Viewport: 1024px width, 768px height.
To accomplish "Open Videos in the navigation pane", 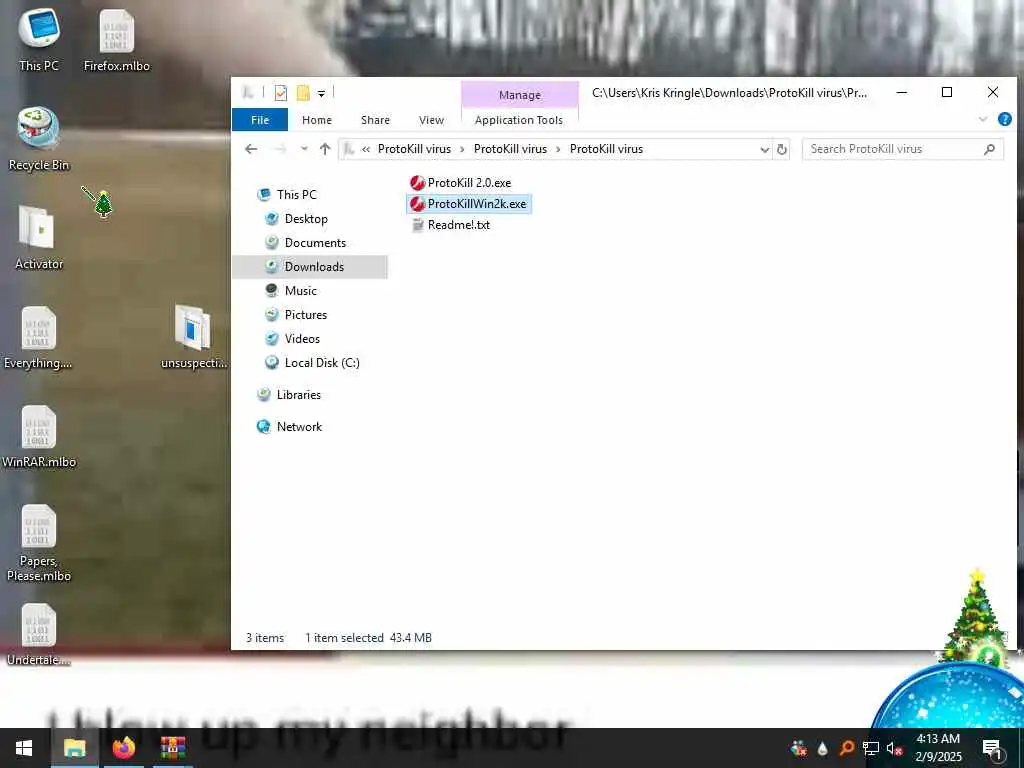I will [293, 339].
